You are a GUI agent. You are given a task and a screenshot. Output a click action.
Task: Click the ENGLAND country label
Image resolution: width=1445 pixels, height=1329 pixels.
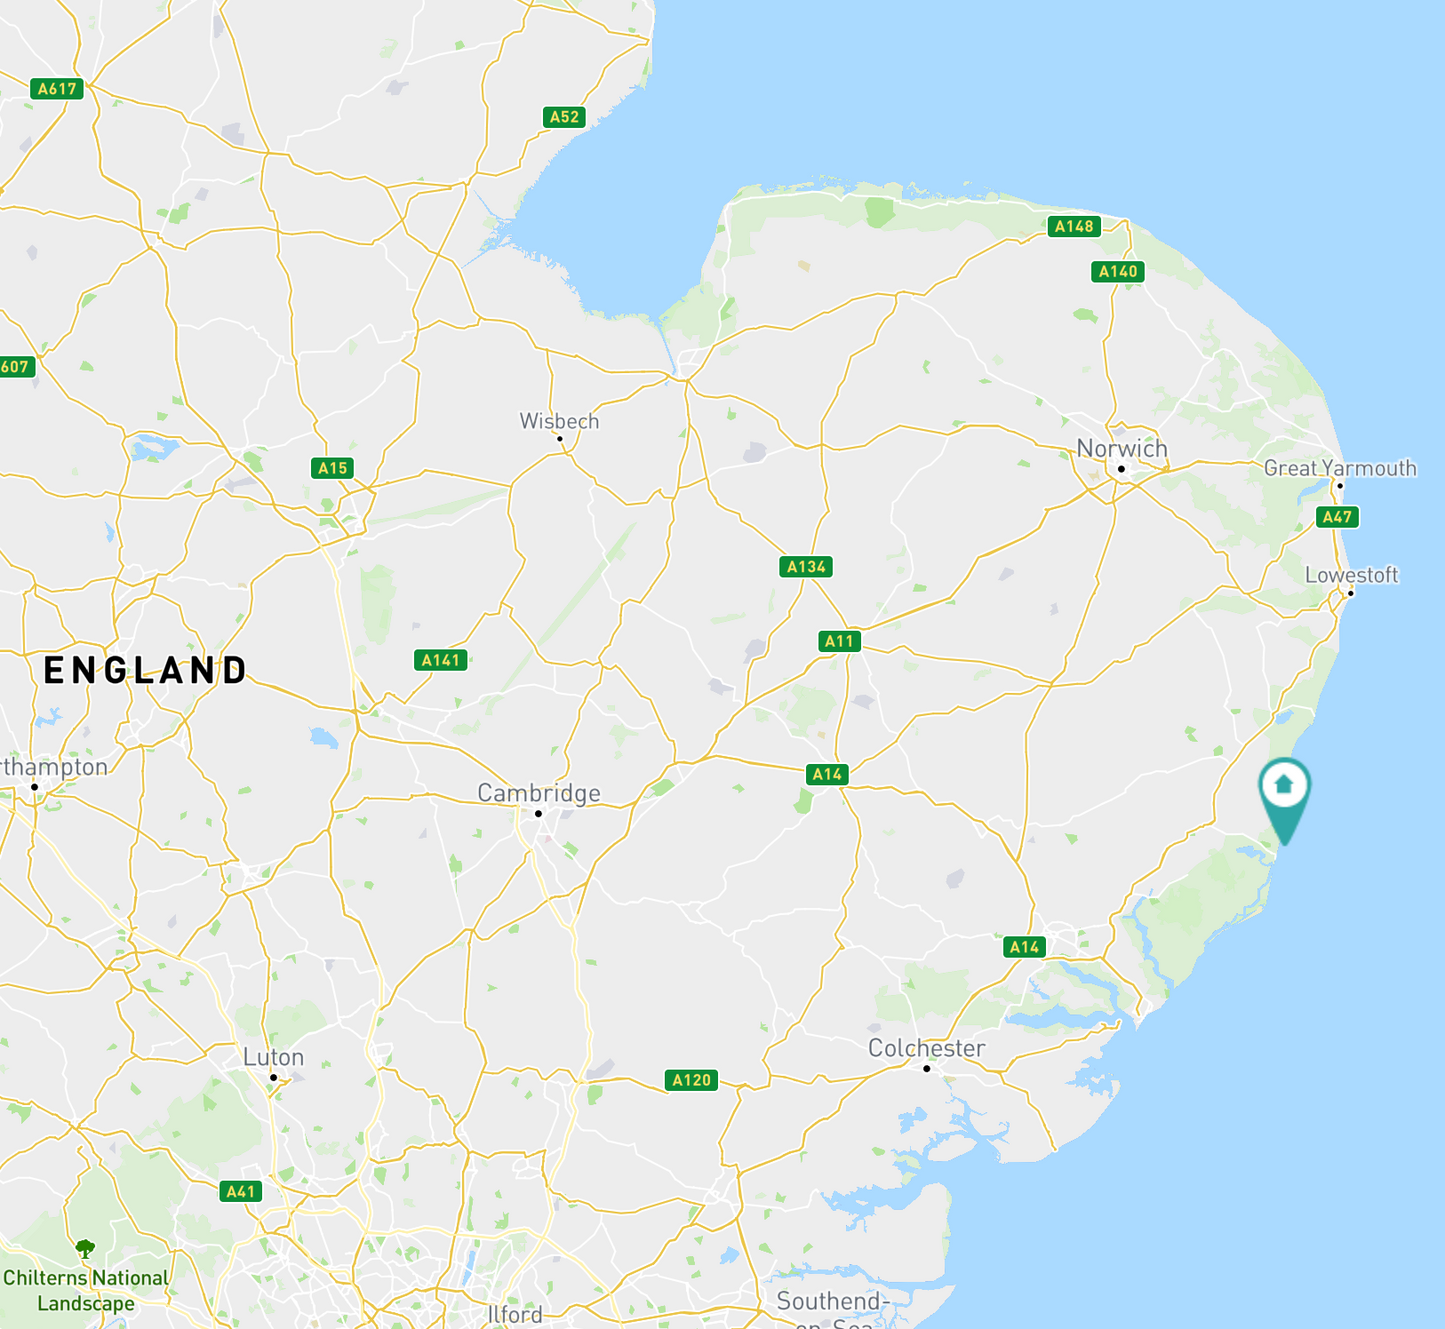(x=145, y=670)
